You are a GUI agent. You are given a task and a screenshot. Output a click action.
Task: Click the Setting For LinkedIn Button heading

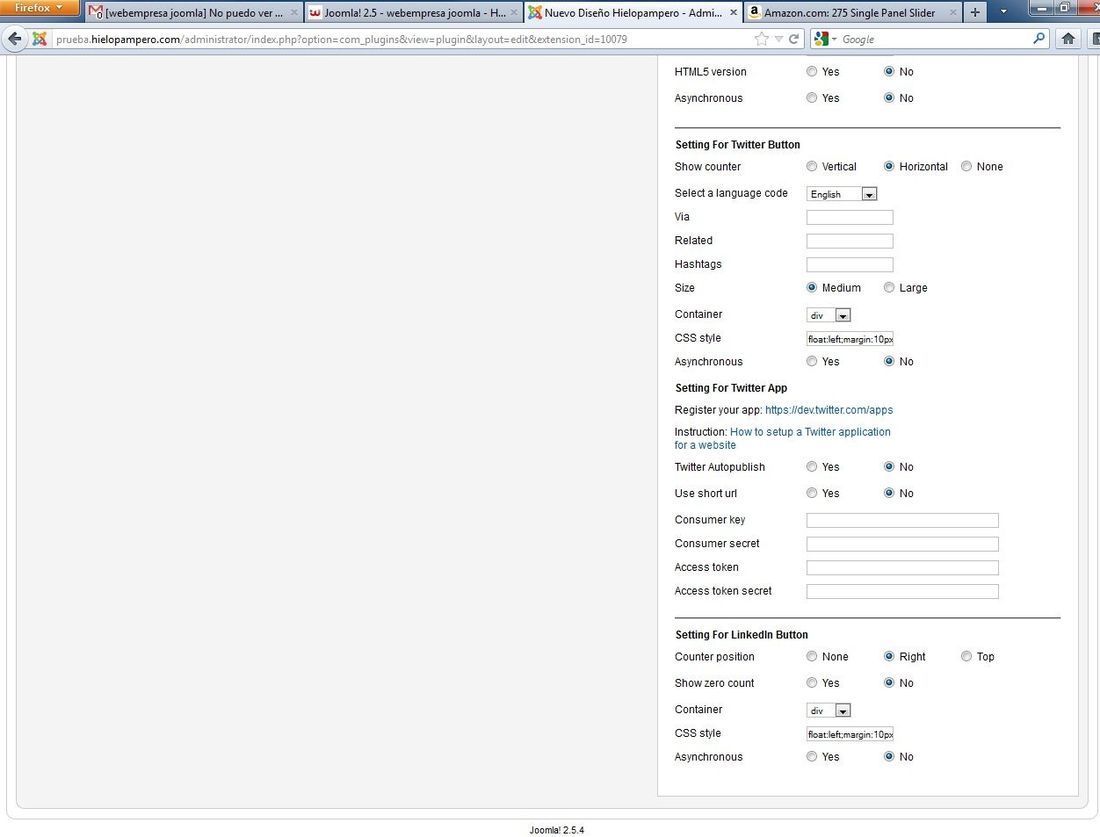(x=742, y=635)
